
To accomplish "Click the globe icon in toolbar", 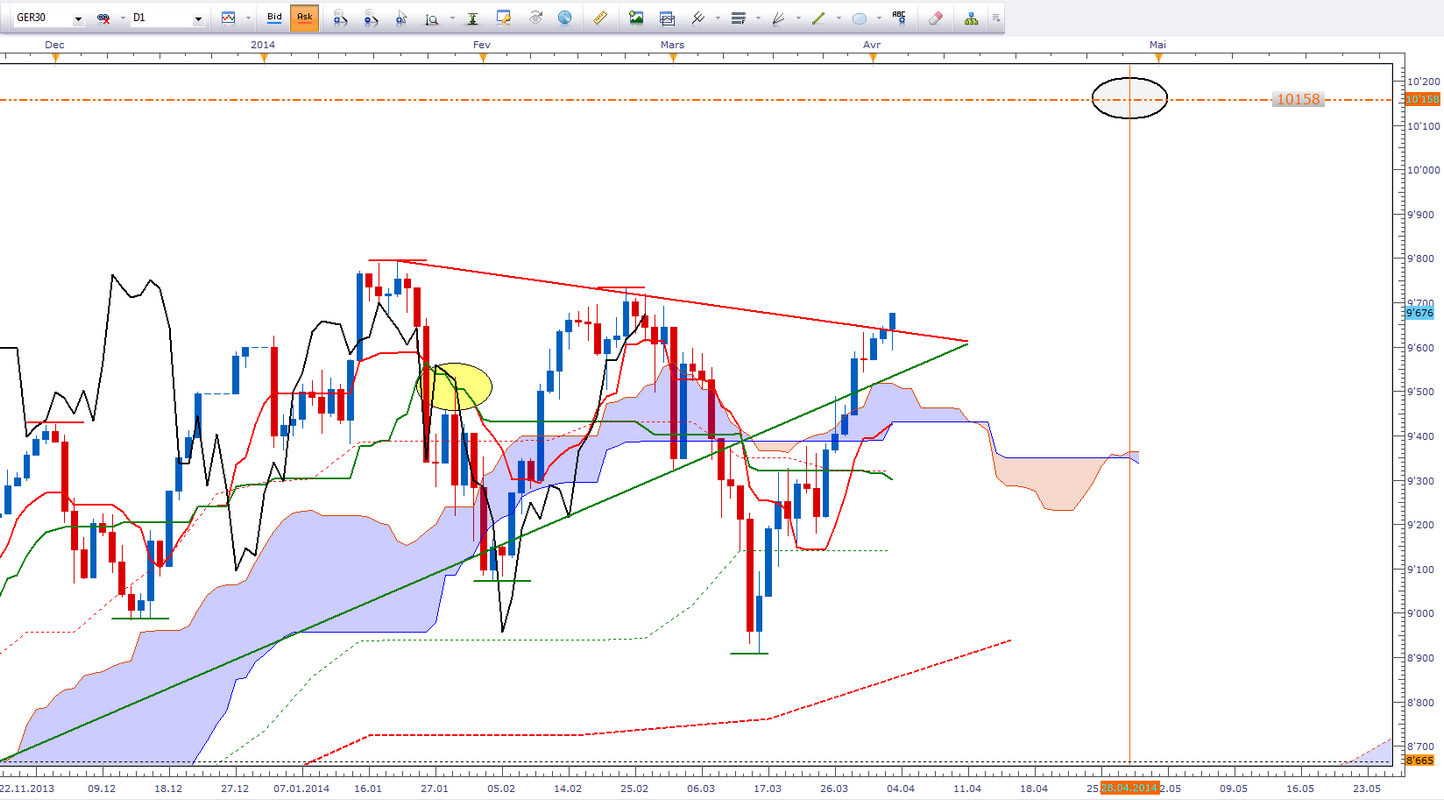I will coord(565,18).
